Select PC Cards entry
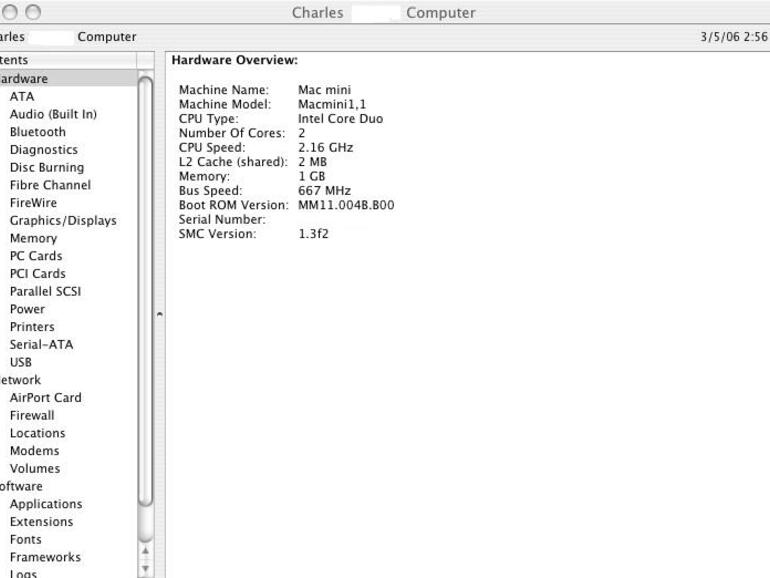 coord(36,256)
